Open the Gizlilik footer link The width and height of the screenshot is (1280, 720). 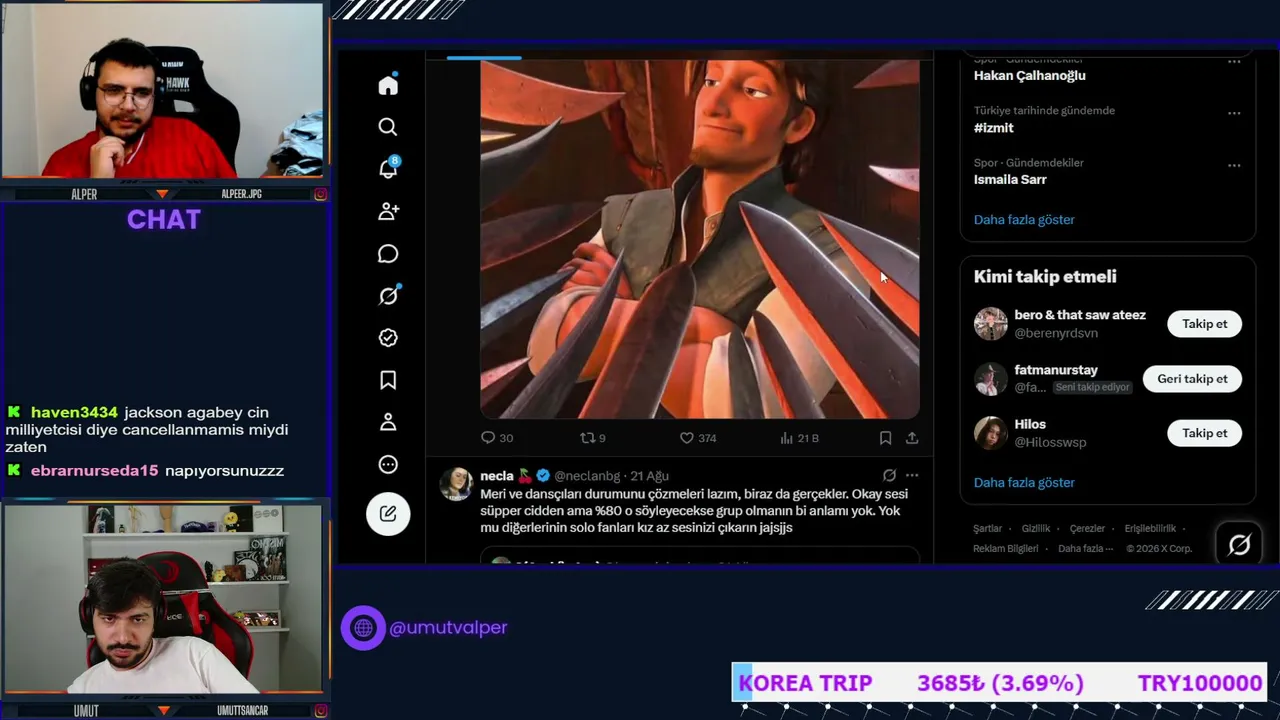click(x=1036, y=529)
